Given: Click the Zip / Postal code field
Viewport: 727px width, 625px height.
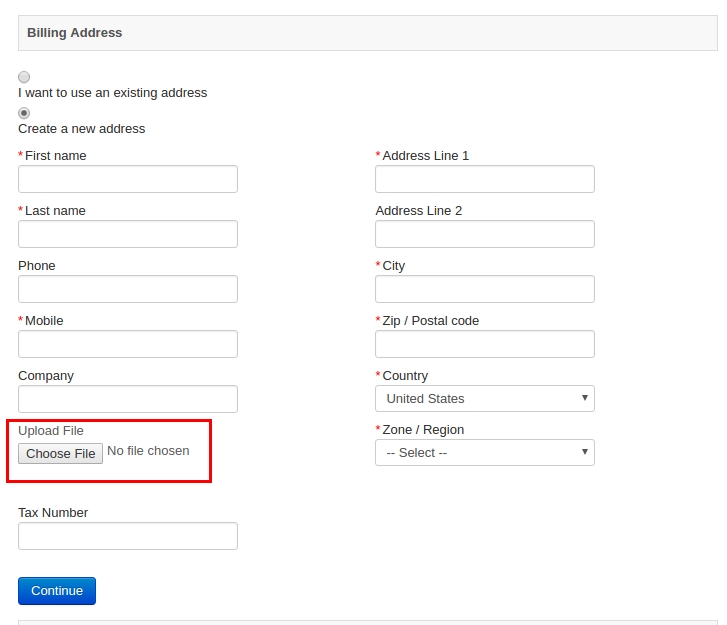Looking at the screenshot, I should (485, 344).
